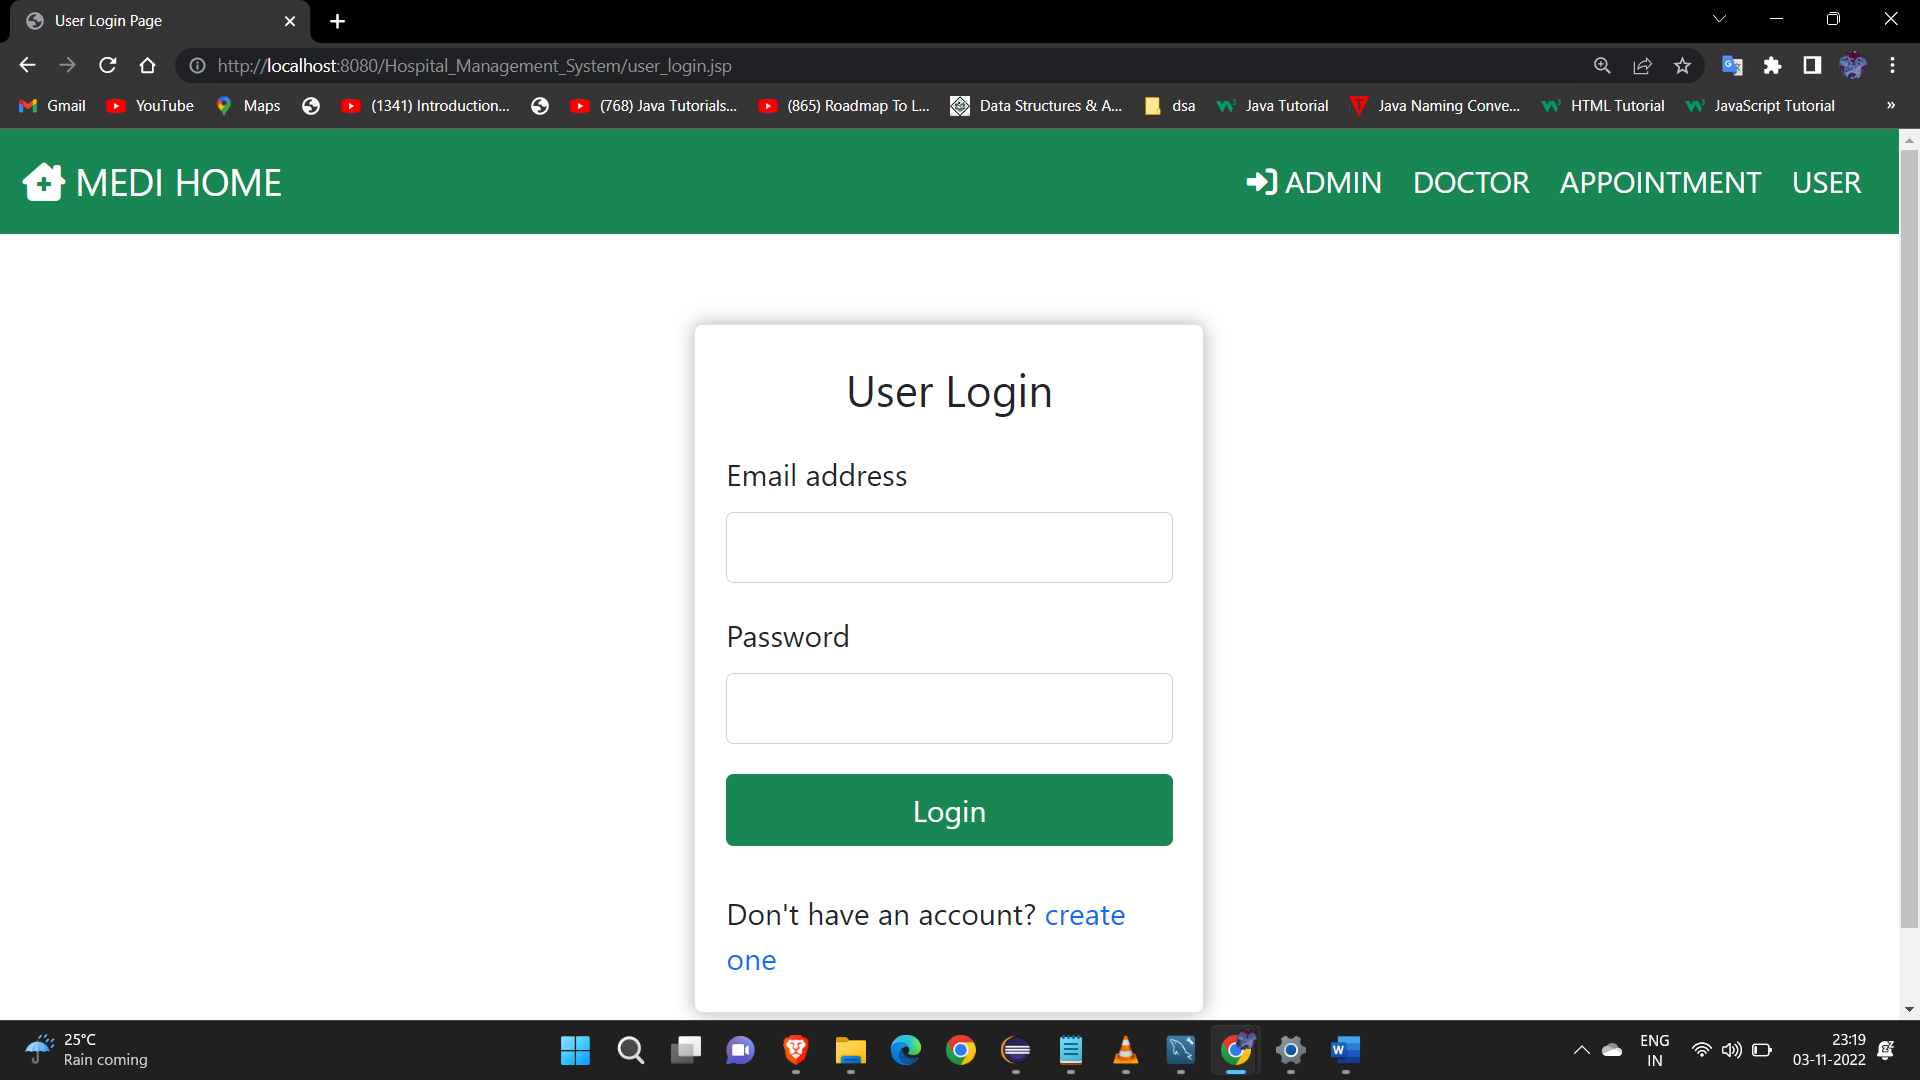Toggle the browser side panel icon
The width and height of the screenshot is (1920, 1080).
click(x=1811, y=65)
